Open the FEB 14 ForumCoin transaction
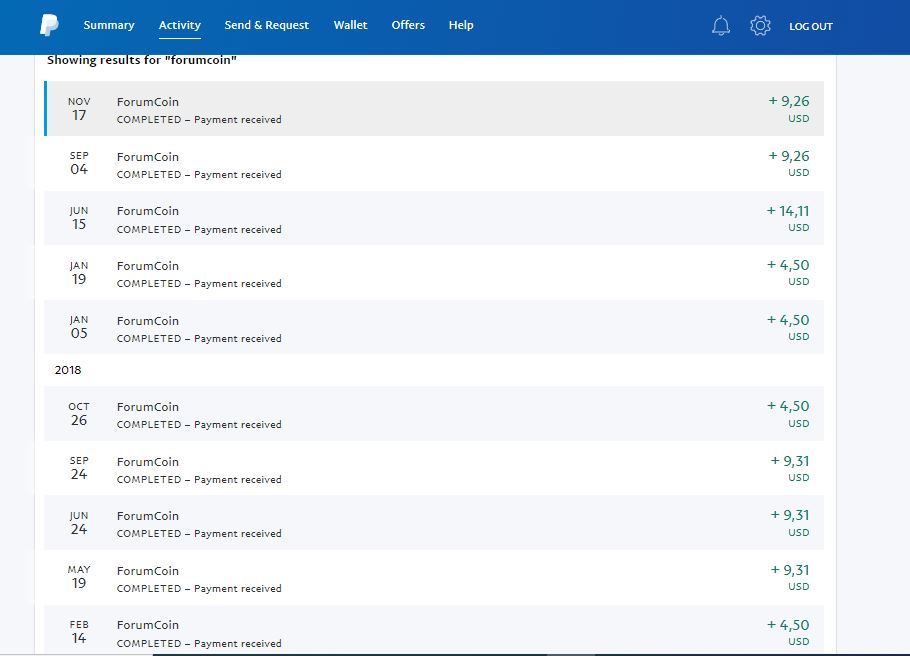 (x=434, y=630)
